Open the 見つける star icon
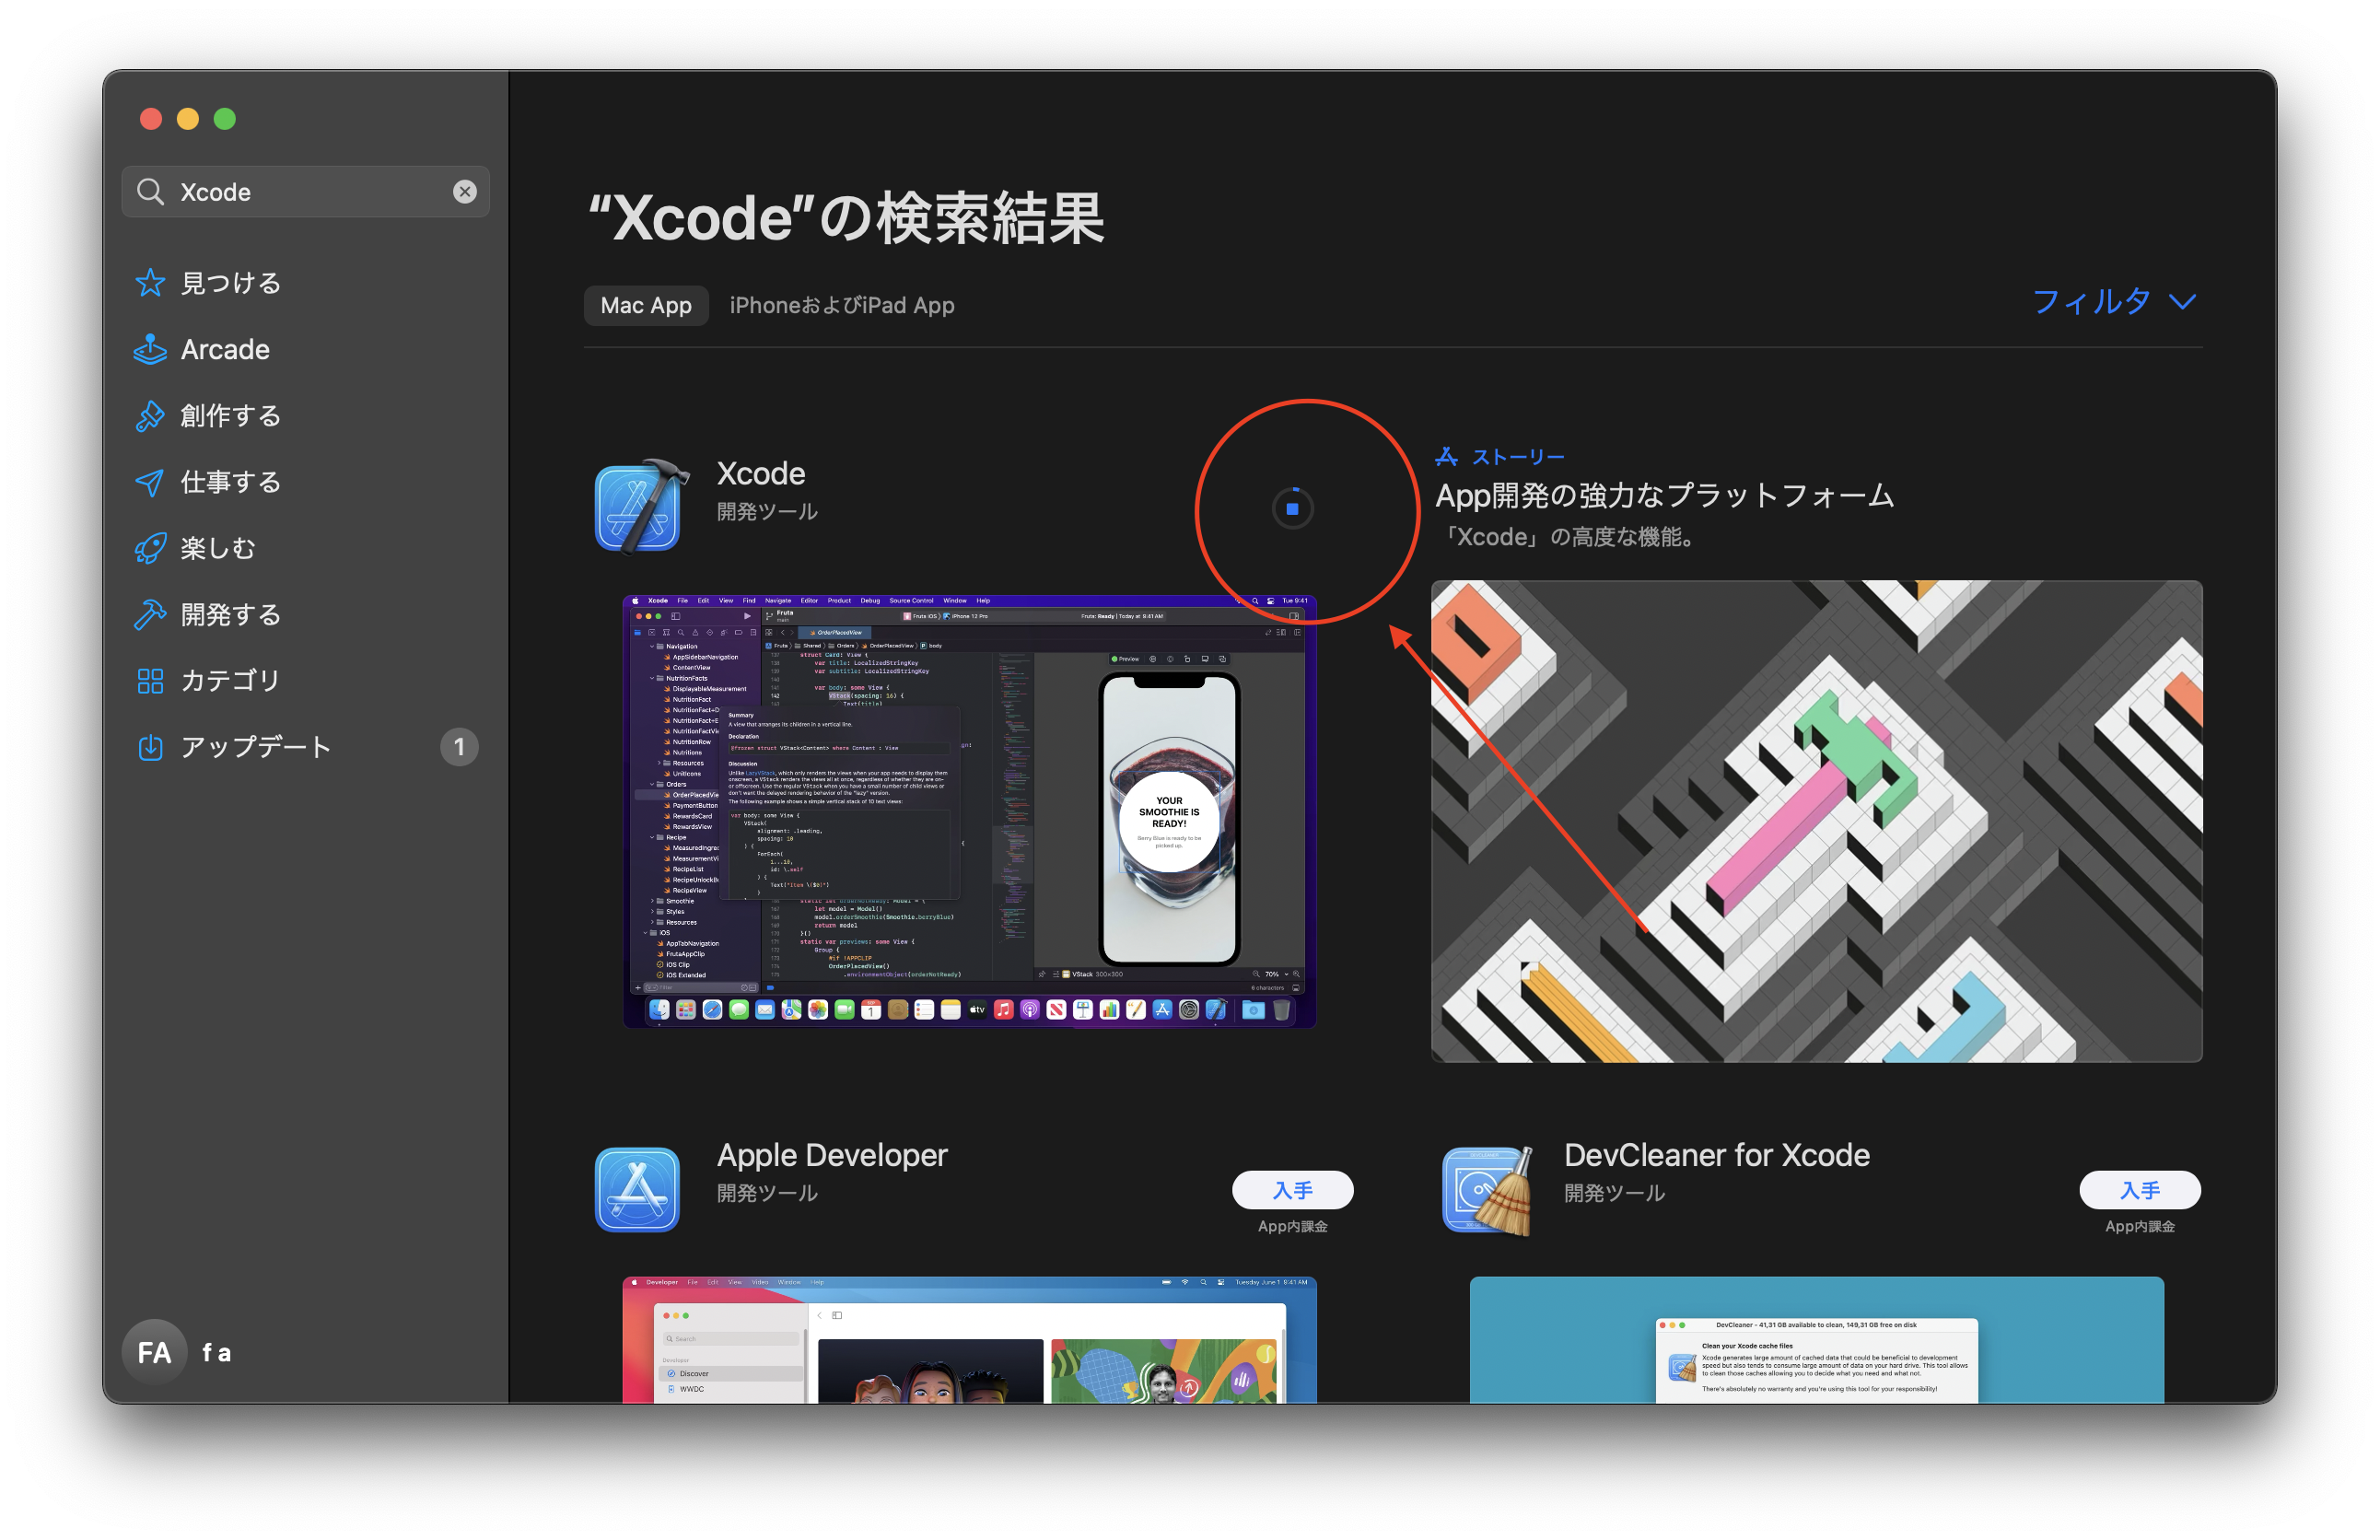Screen dimensions: 2380x1540 pyautogui.click(x=150, y=283)
